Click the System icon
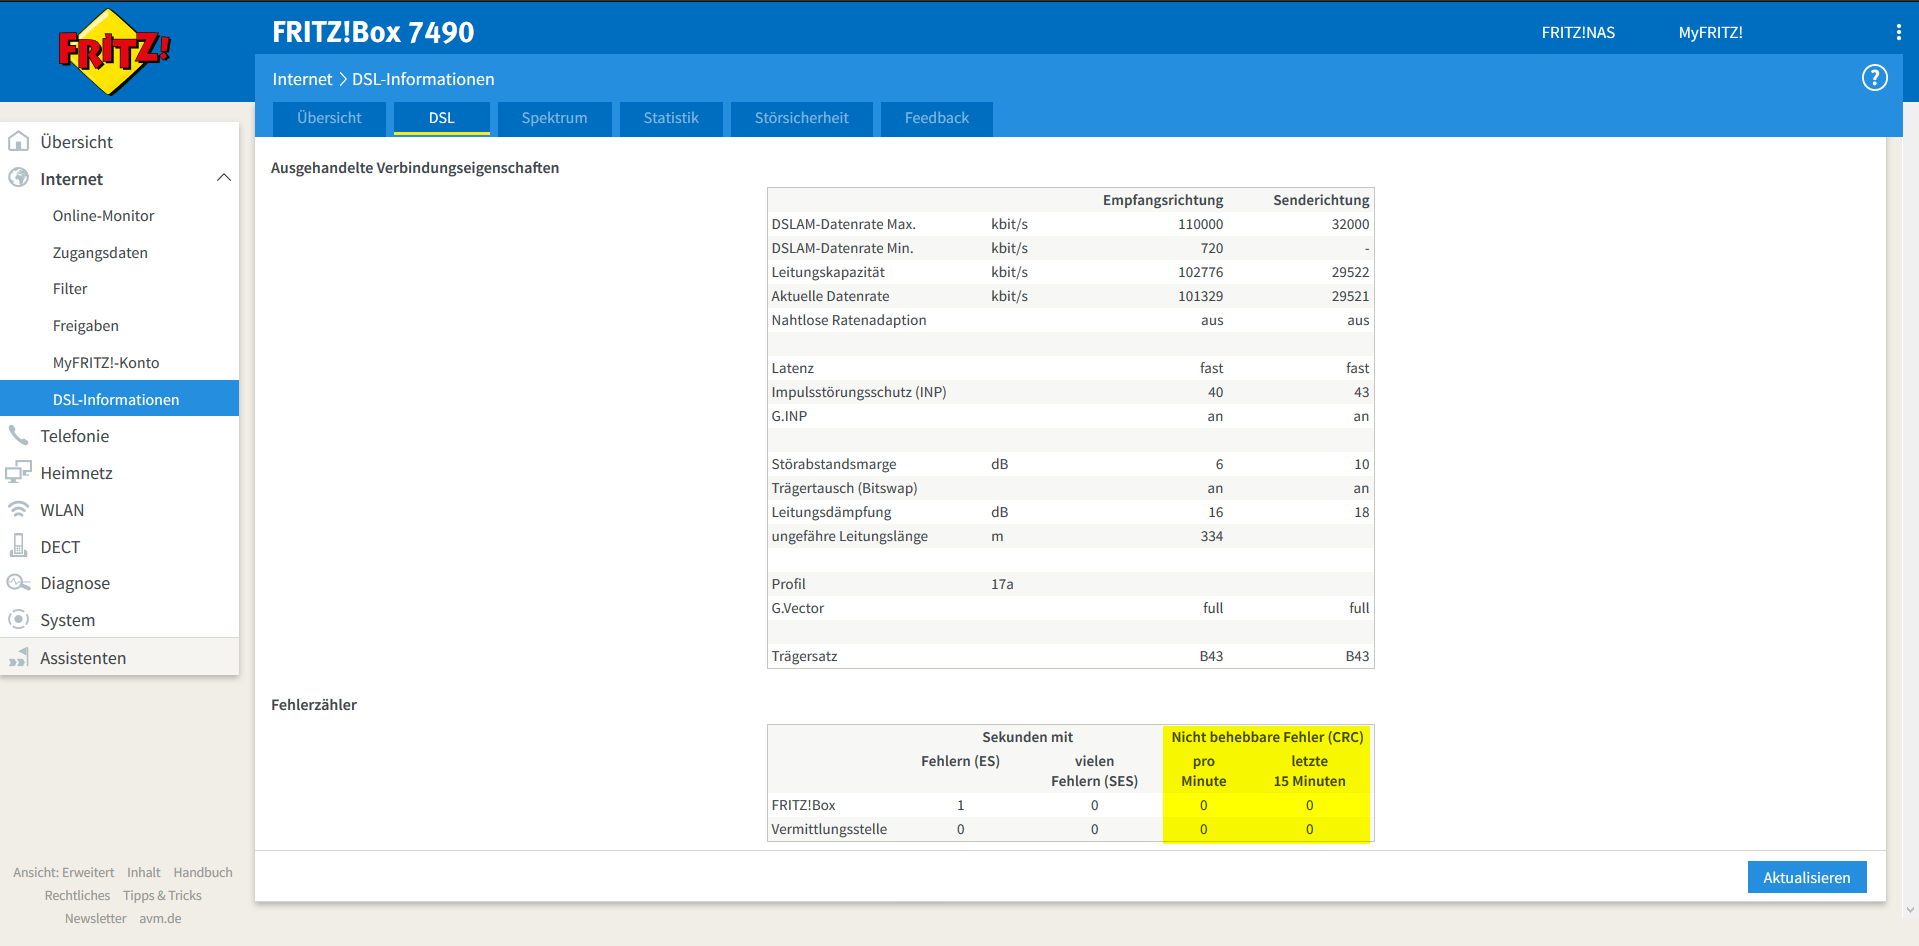 tap(19, 619)
